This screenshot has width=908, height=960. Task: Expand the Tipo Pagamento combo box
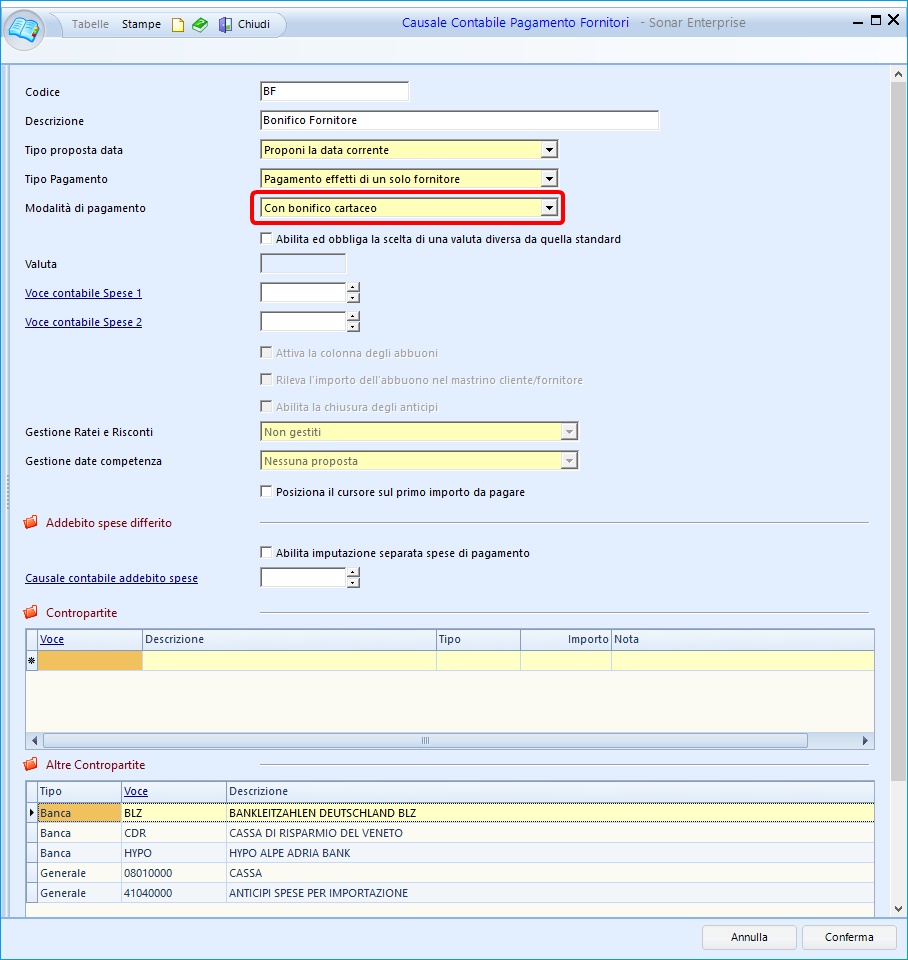(548, 179)
